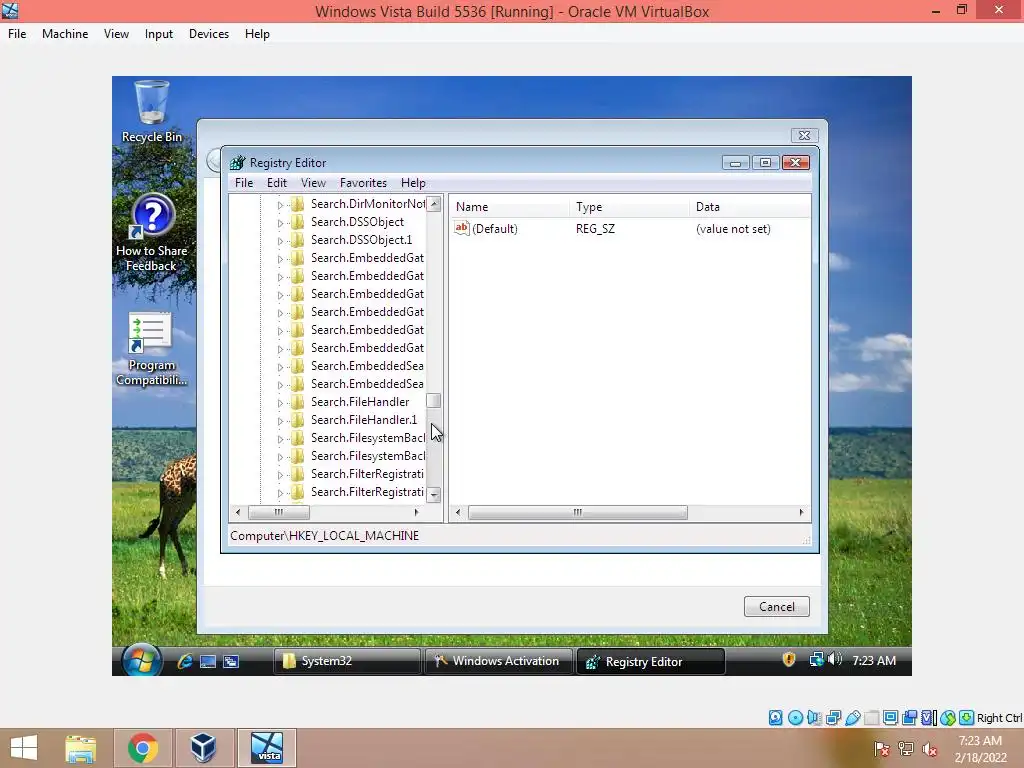The image size is (1024, 768).
Task: Click the Type column header
Action: (x=630, y=207)
